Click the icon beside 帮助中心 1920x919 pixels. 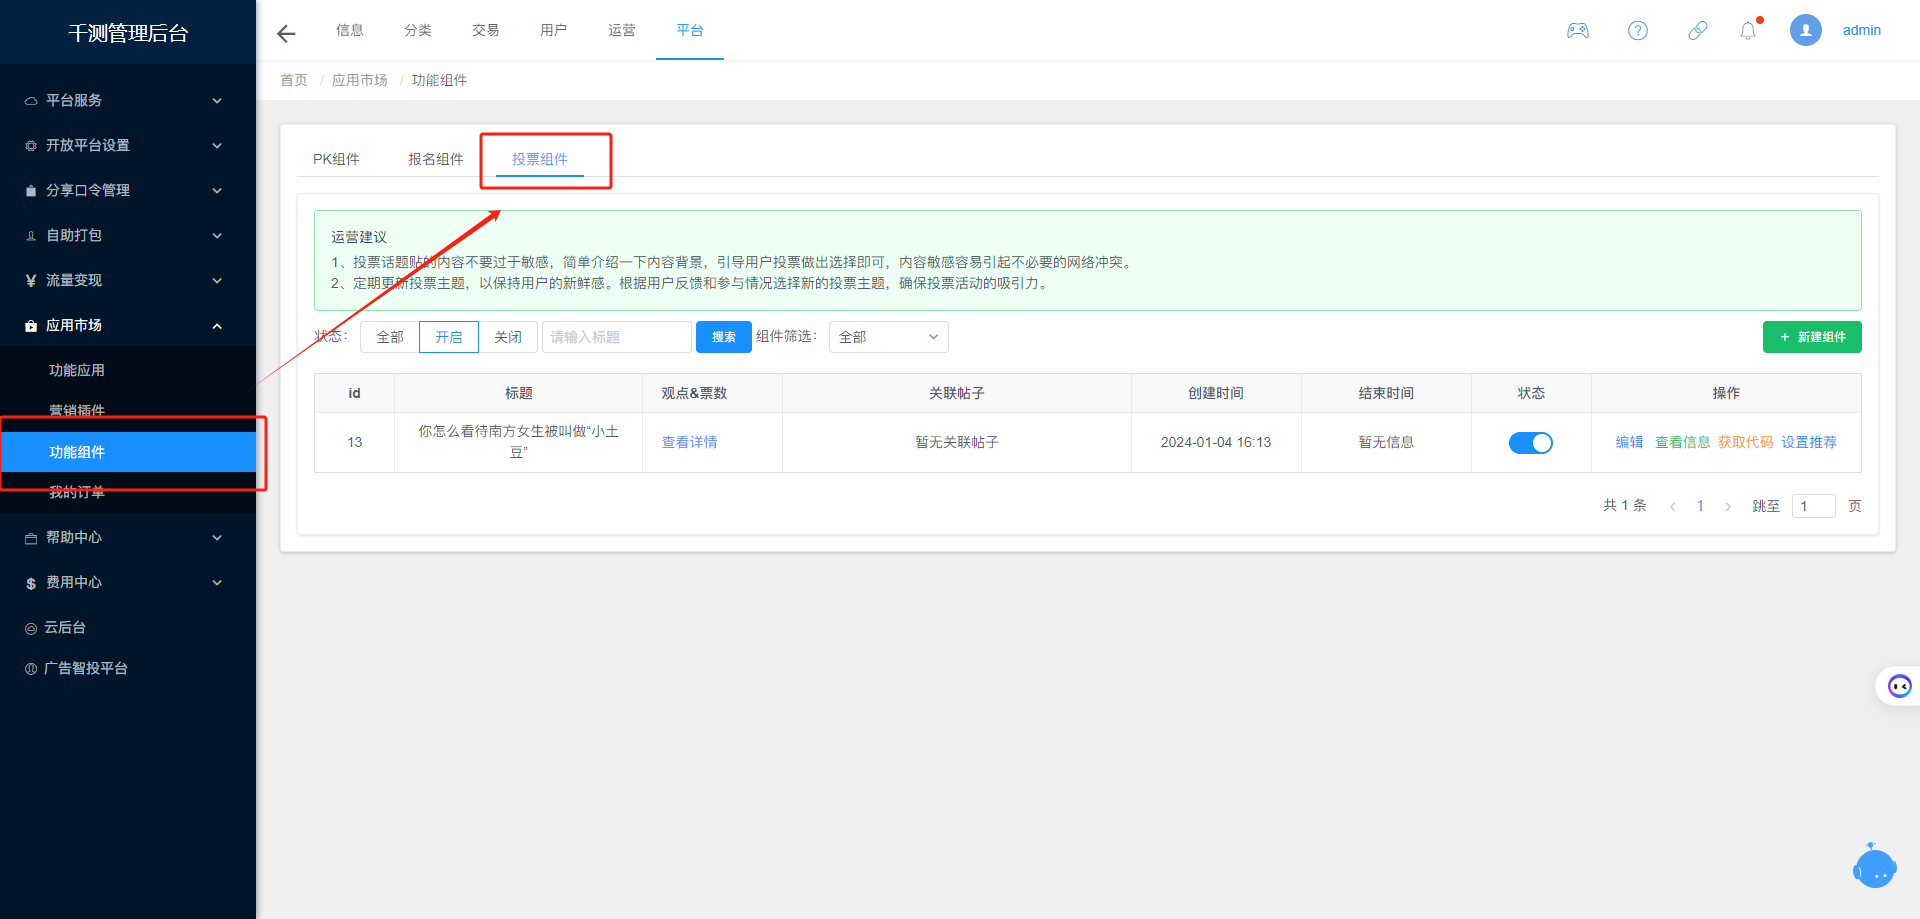[x=31, y=538]
